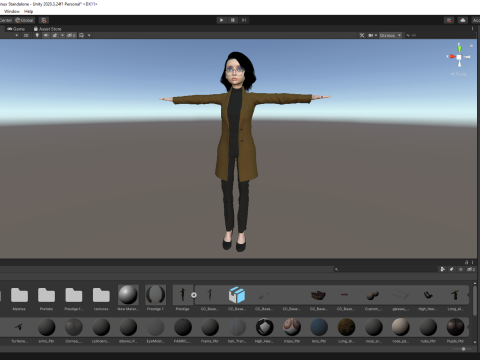The width and height of the screenshot is (480, 360).
Task: Start Play mode with the Play button
Action: [x=221, y=20]
